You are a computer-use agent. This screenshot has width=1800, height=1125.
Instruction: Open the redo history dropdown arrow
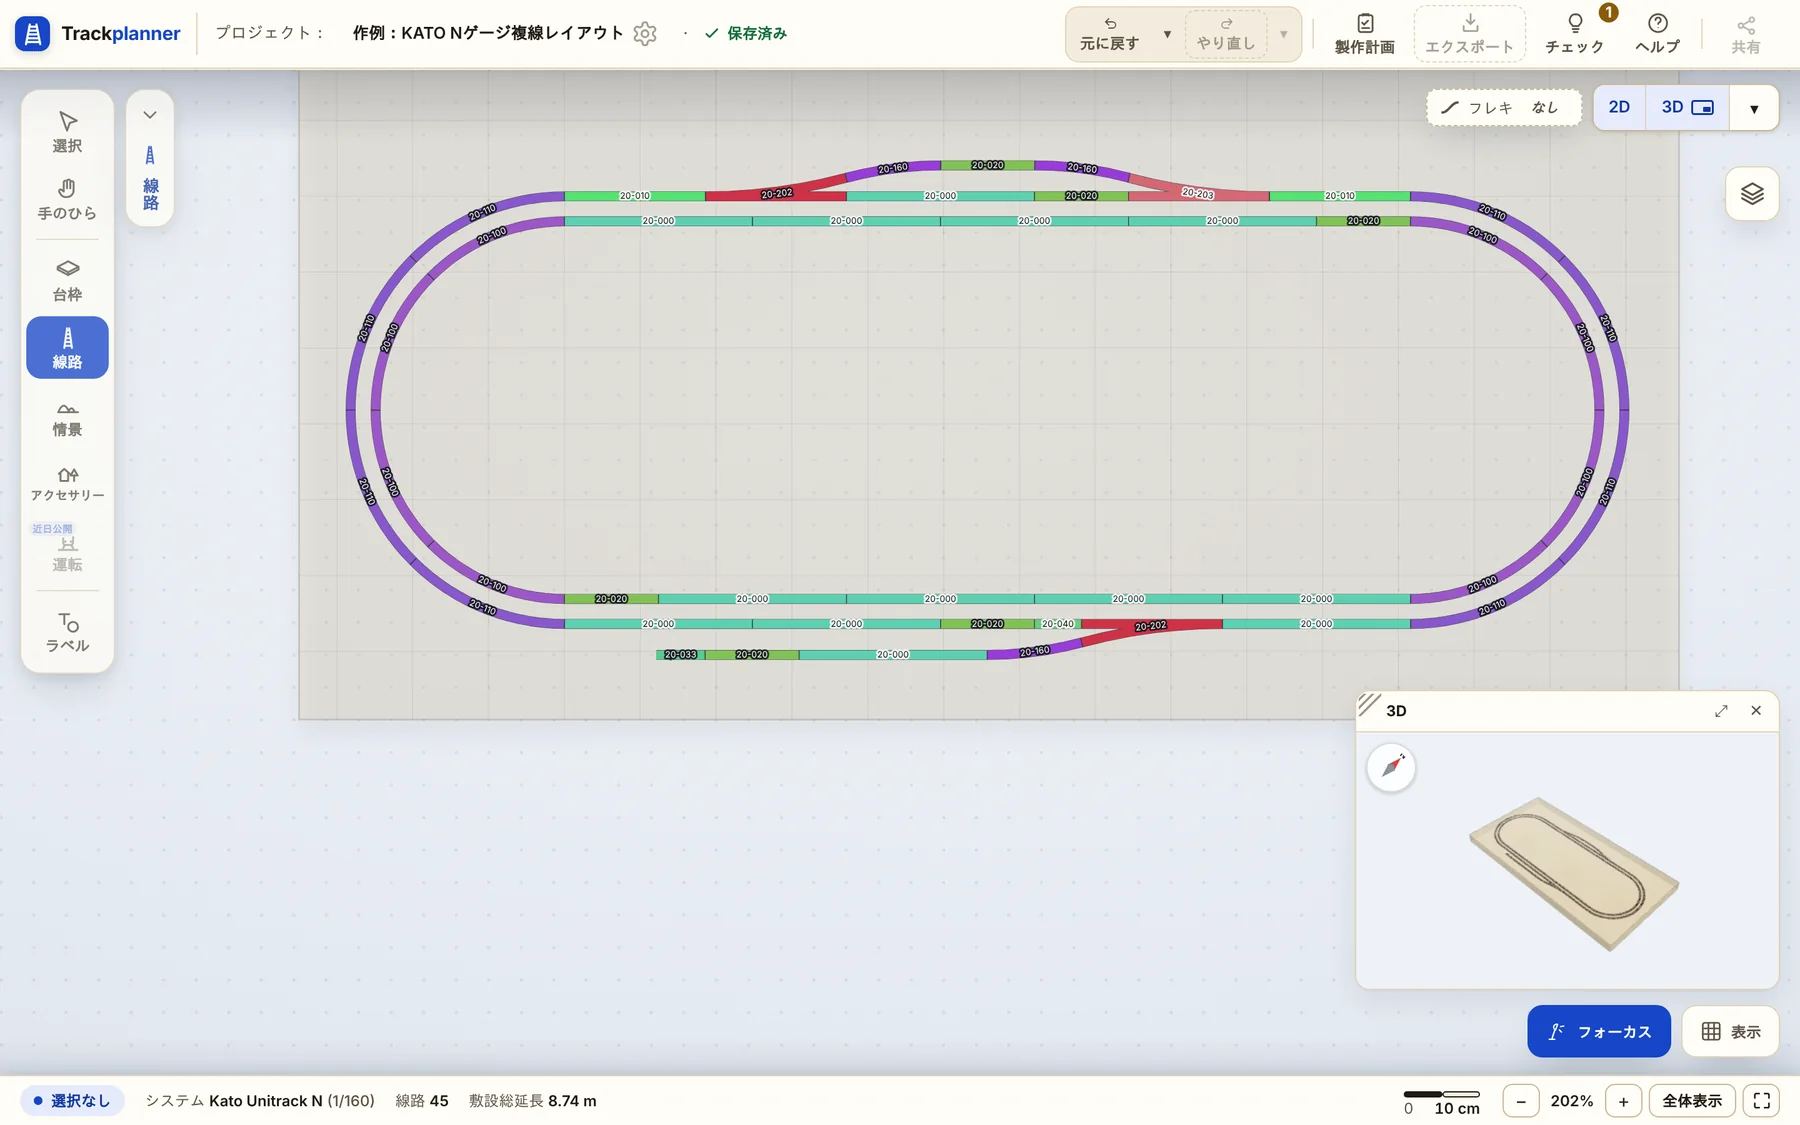(1283, 34)
